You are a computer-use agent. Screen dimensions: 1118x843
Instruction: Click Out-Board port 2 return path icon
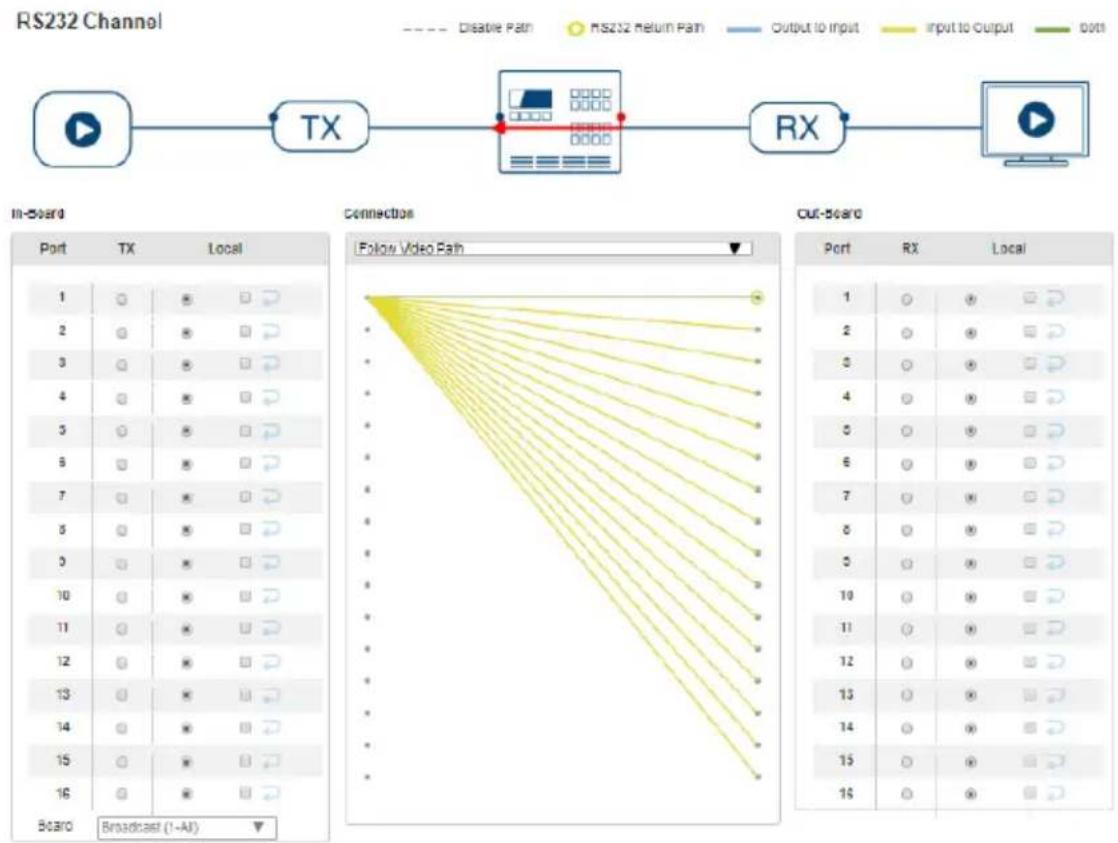point(1055,331)
